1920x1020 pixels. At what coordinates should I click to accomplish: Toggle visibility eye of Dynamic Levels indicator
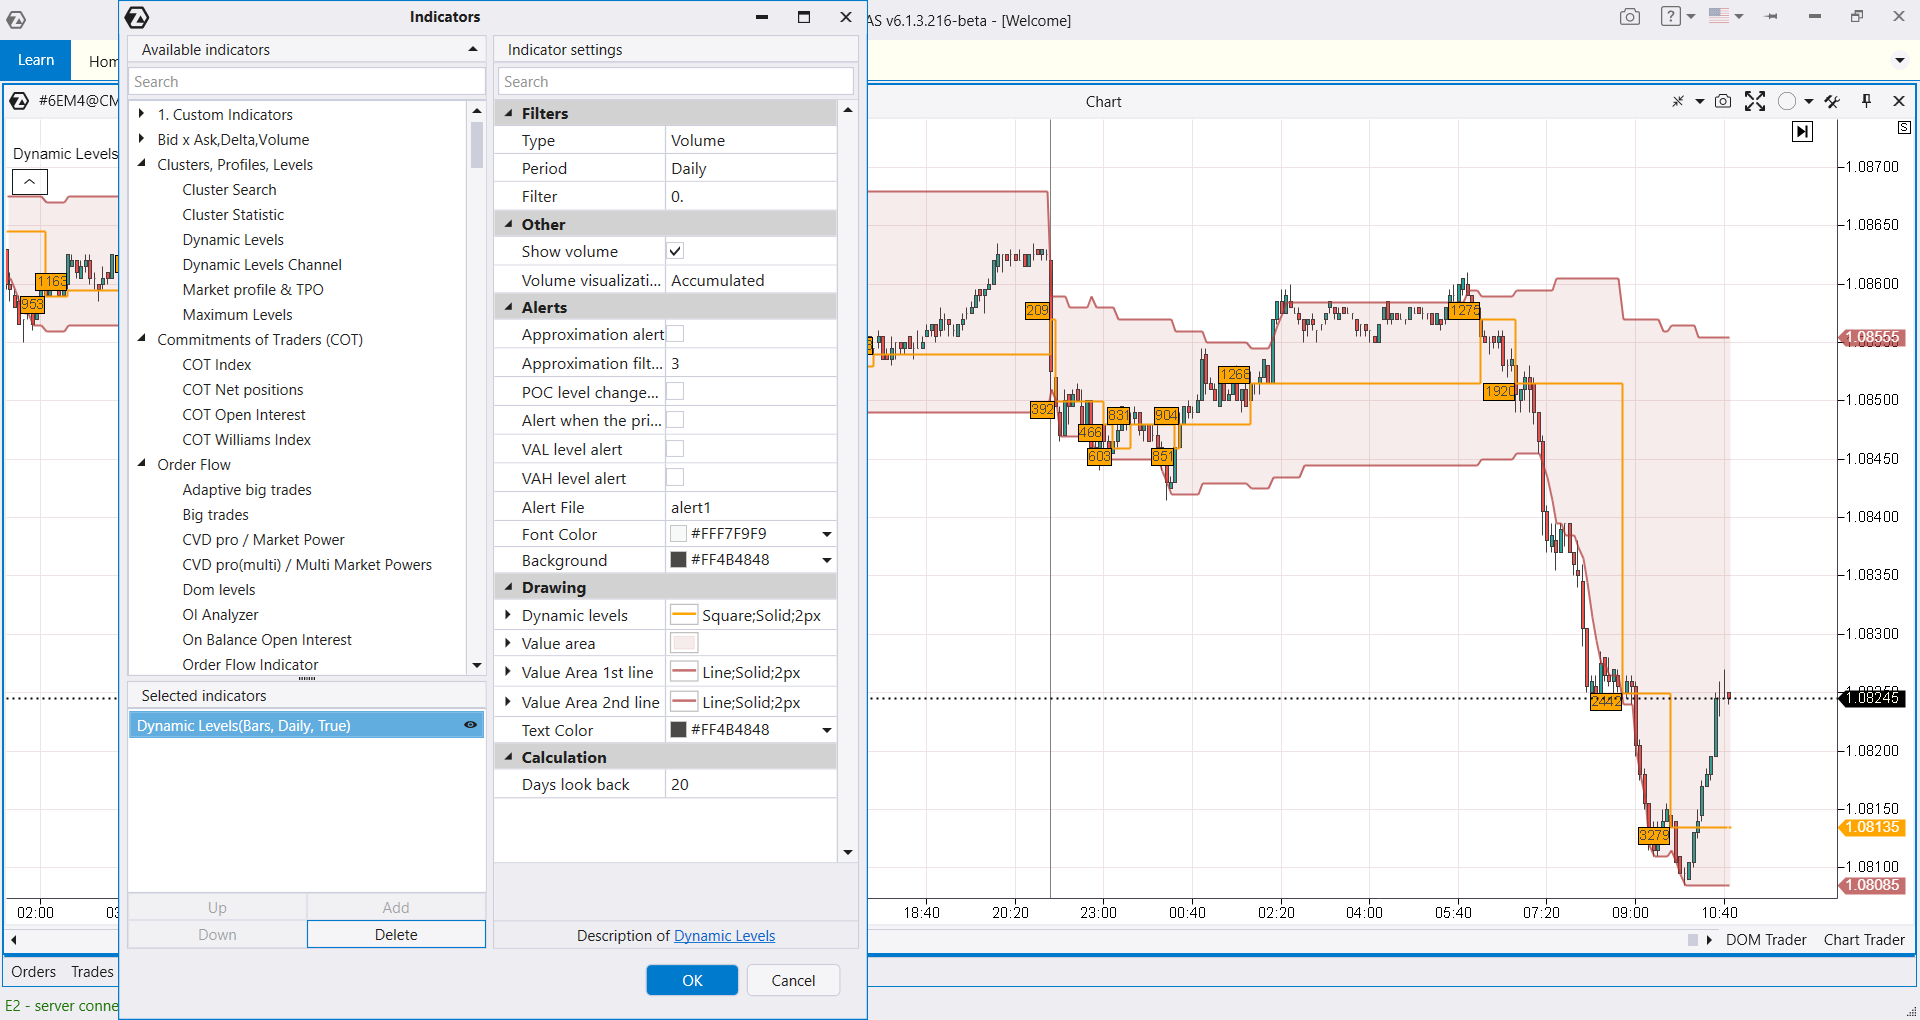tap(470, 725)
